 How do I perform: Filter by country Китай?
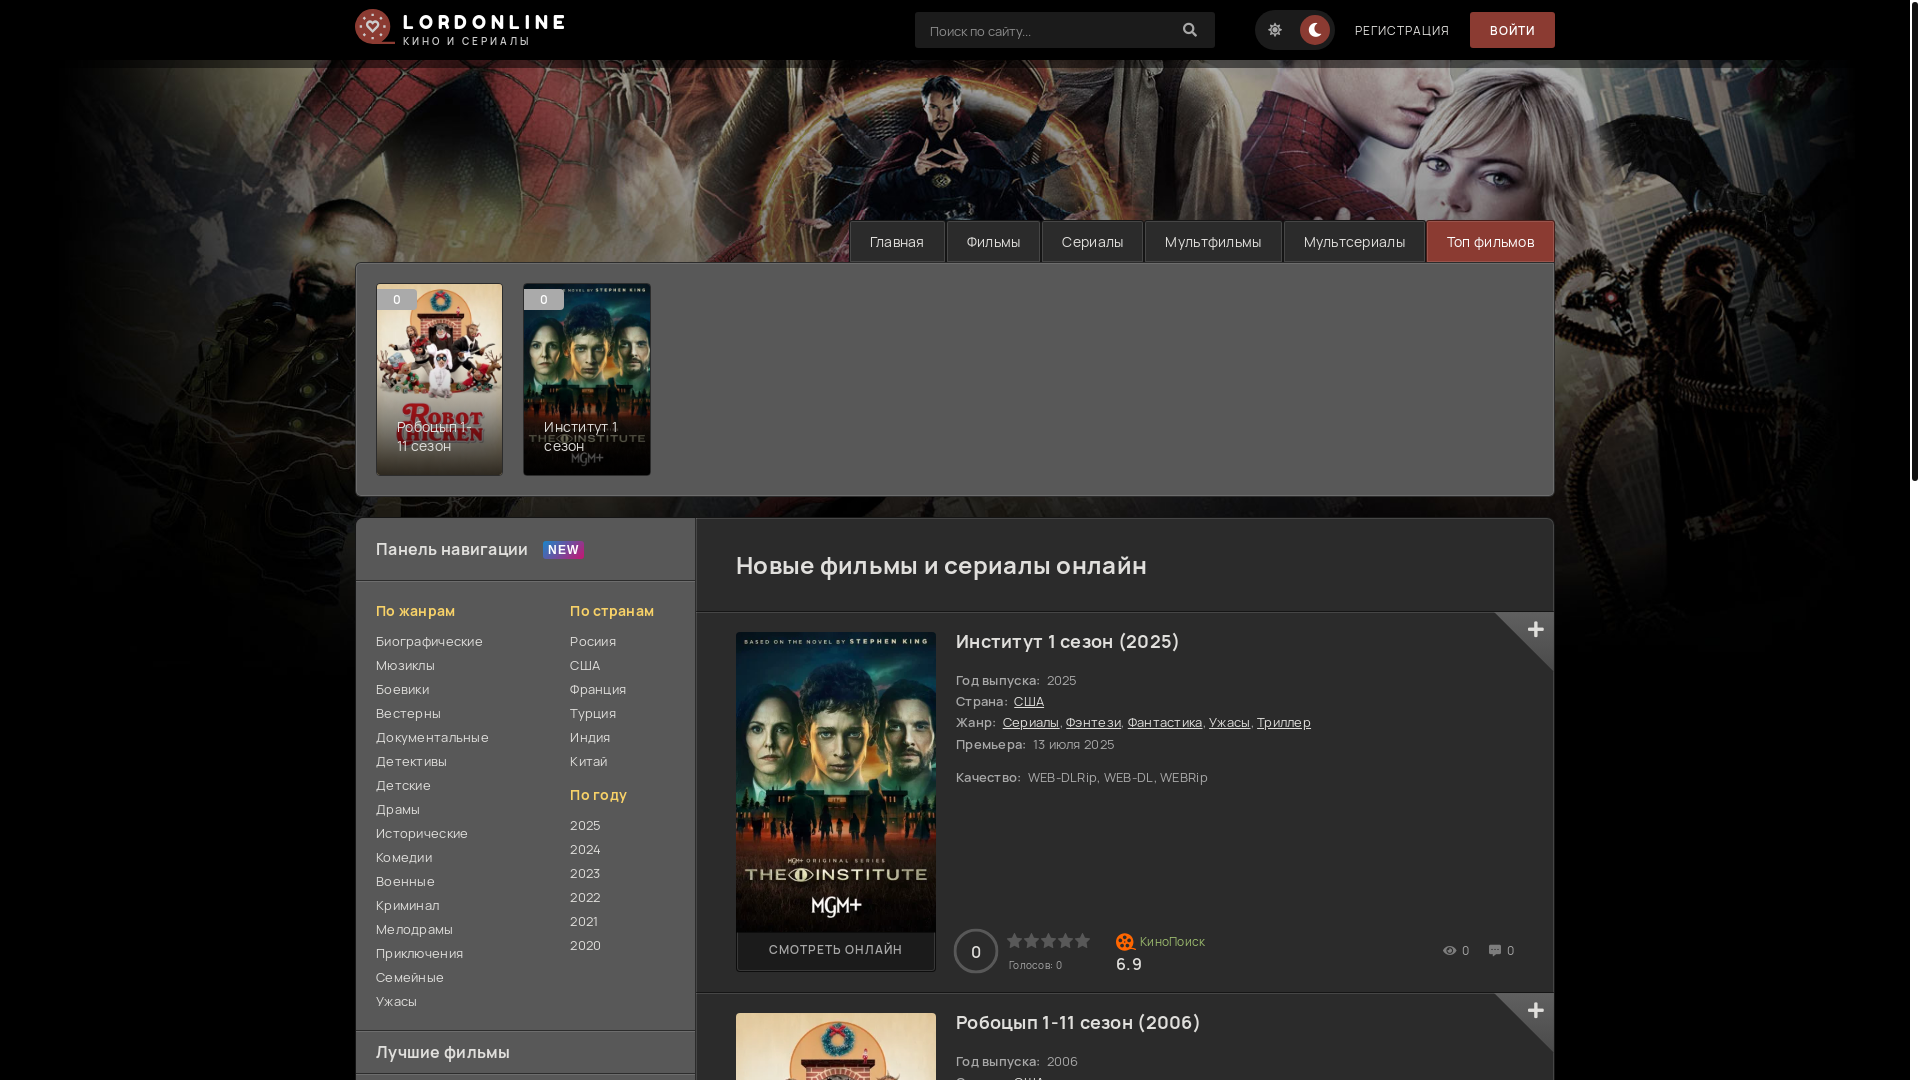point(589,761)
